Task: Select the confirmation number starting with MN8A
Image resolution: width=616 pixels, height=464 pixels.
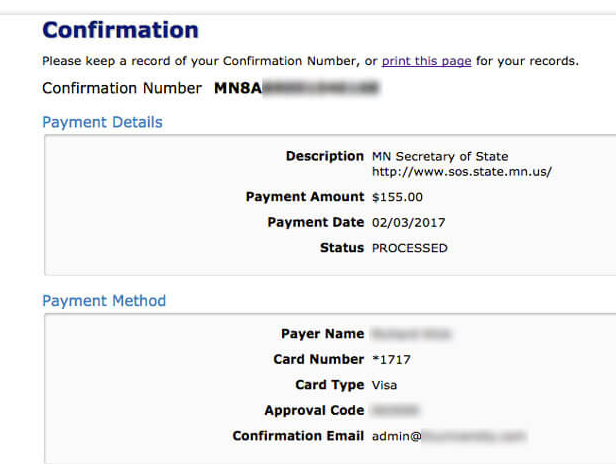Action: [x=296, y=88]
